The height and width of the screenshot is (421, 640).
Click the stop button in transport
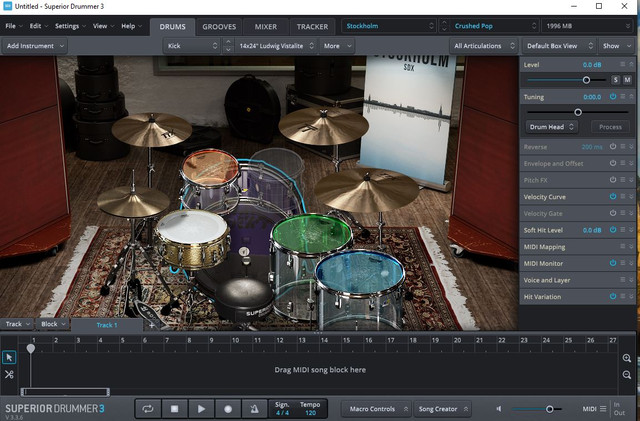(174, 409)
